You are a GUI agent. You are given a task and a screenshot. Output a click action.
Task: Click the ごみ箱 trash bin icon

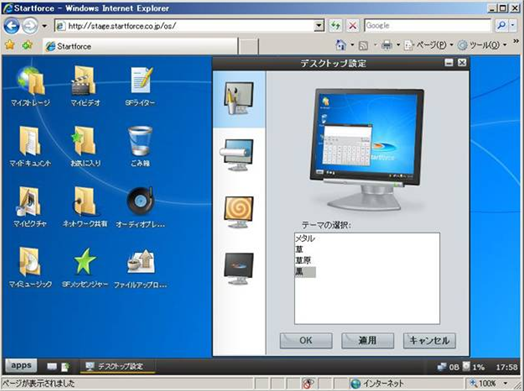pyautogui.click(x=140, y=141)
